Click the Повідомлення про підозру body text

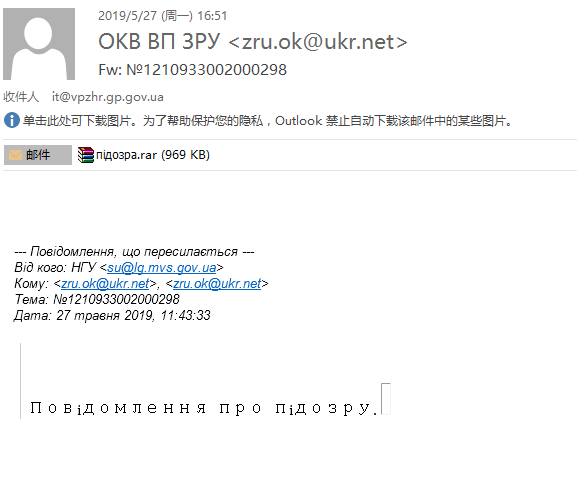coord(204,408)
